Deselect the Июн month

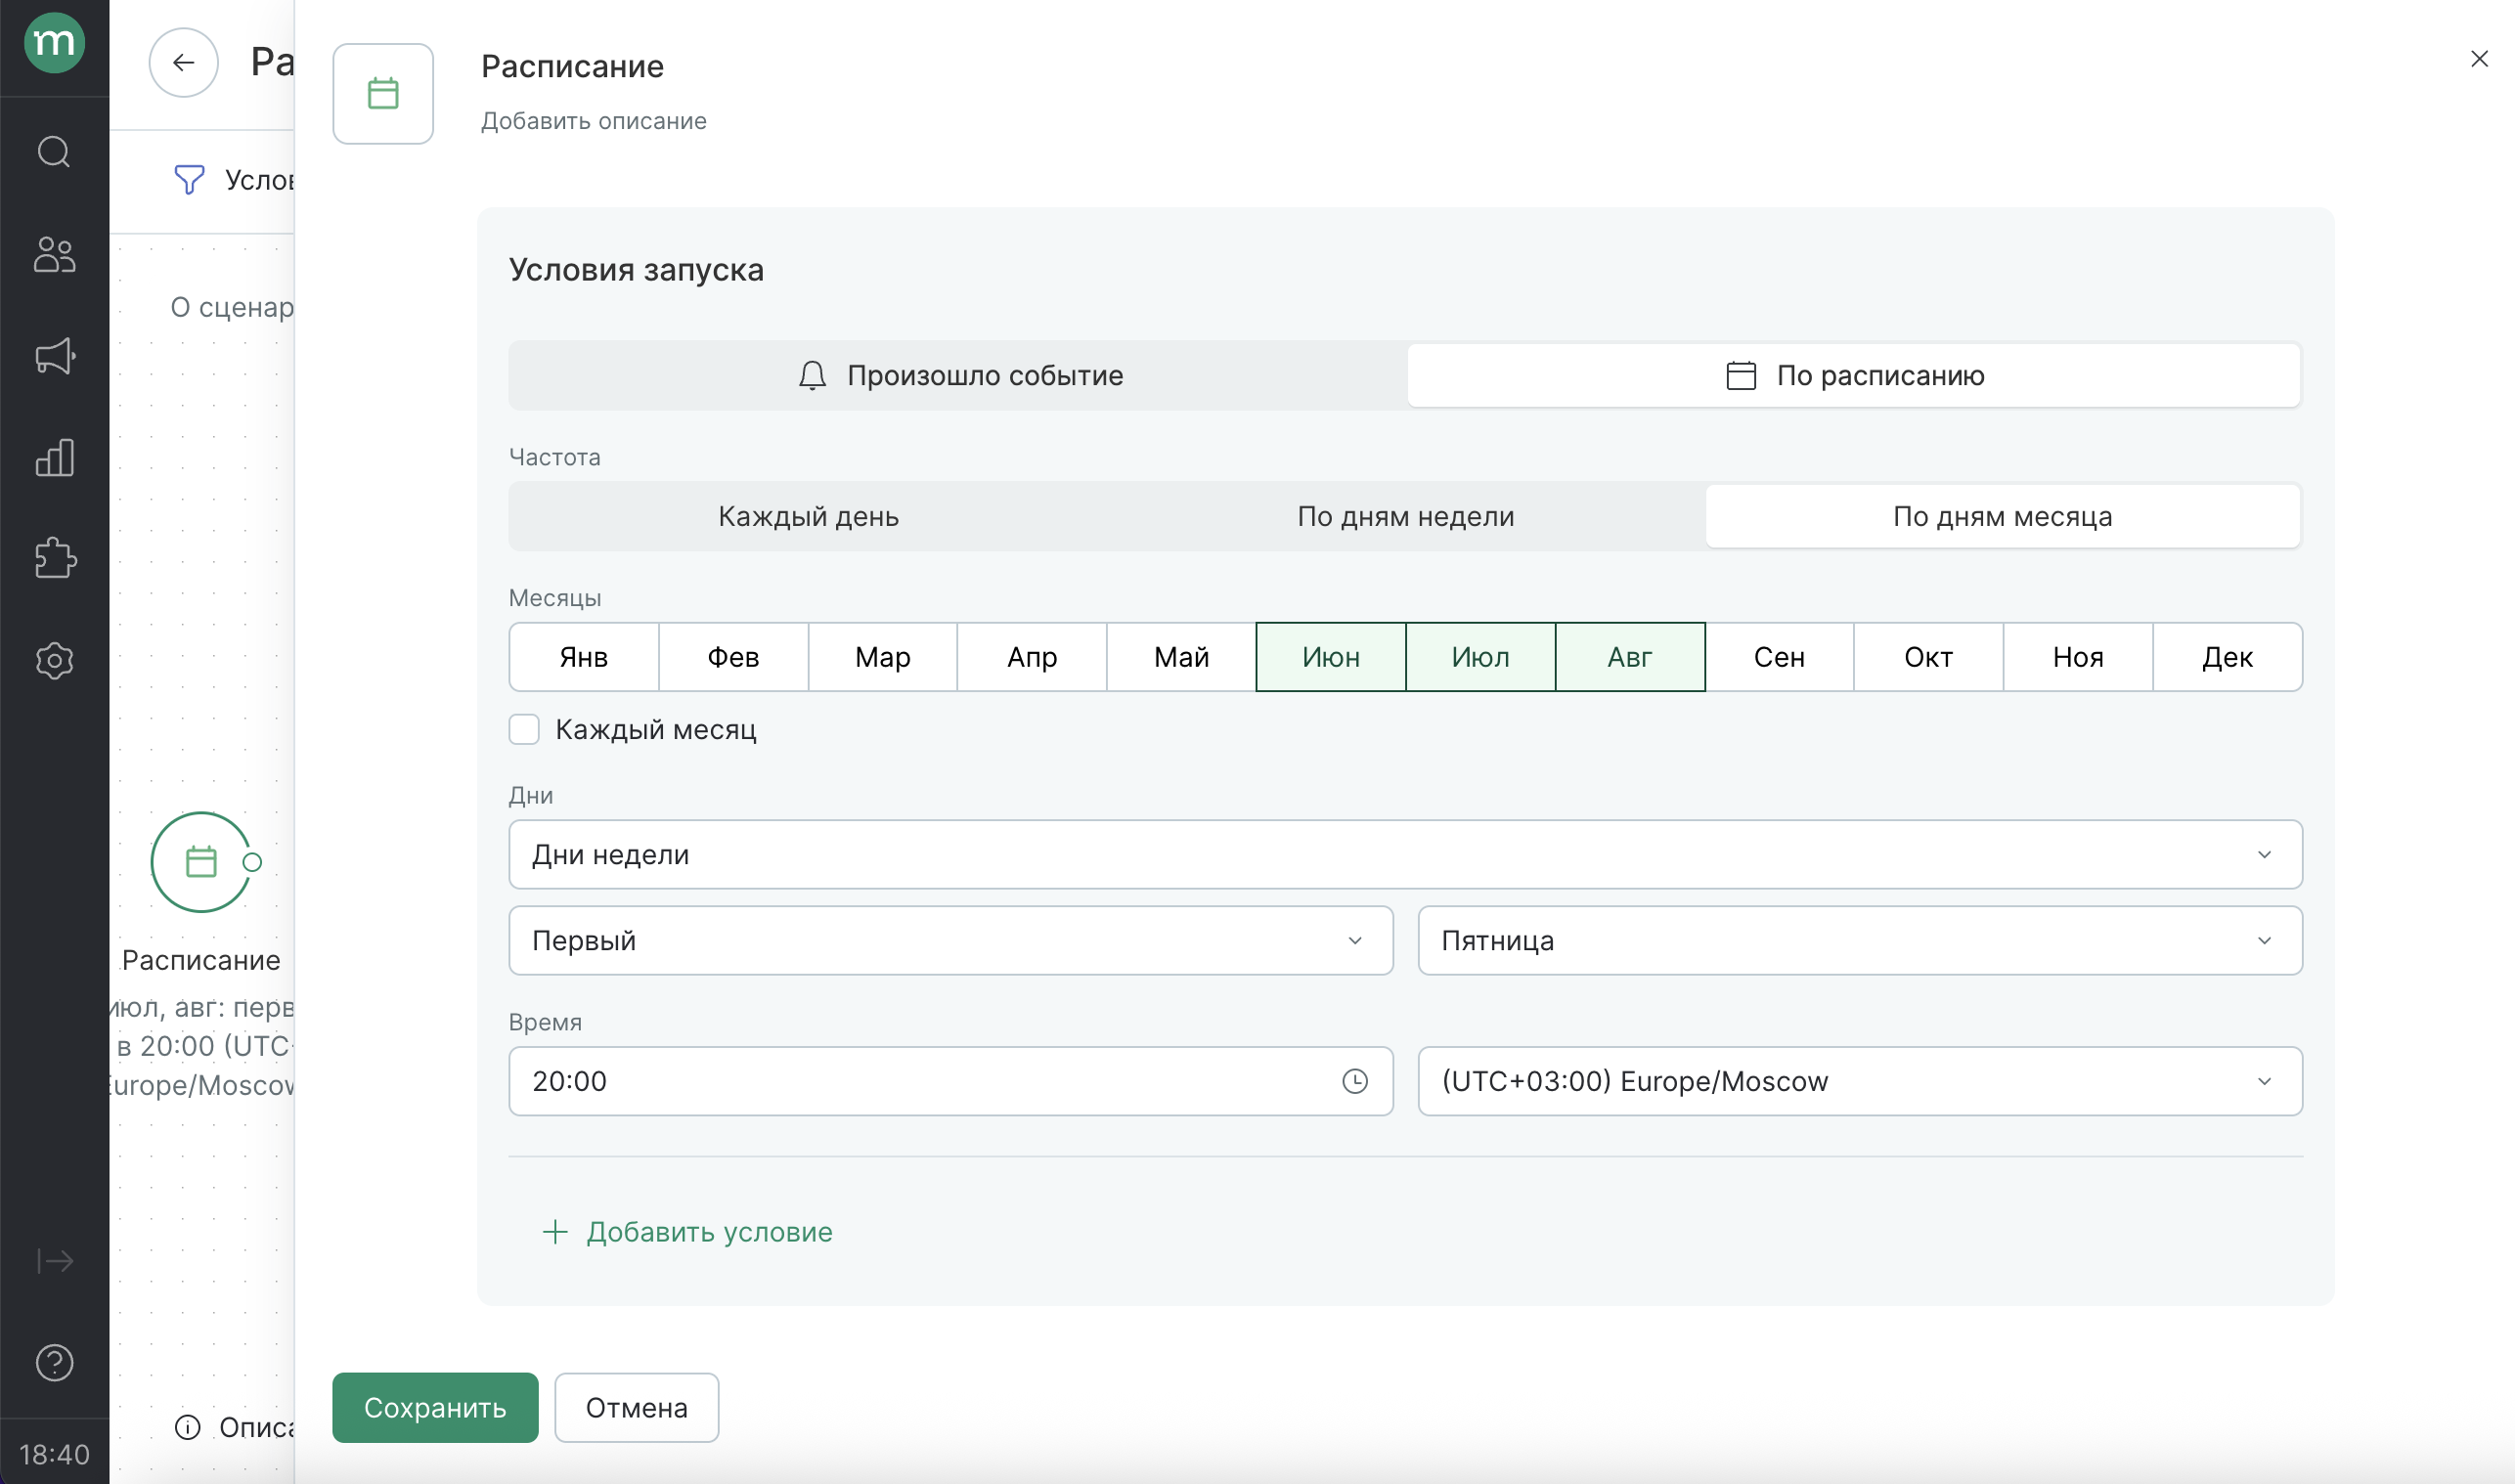point(1330,657)
